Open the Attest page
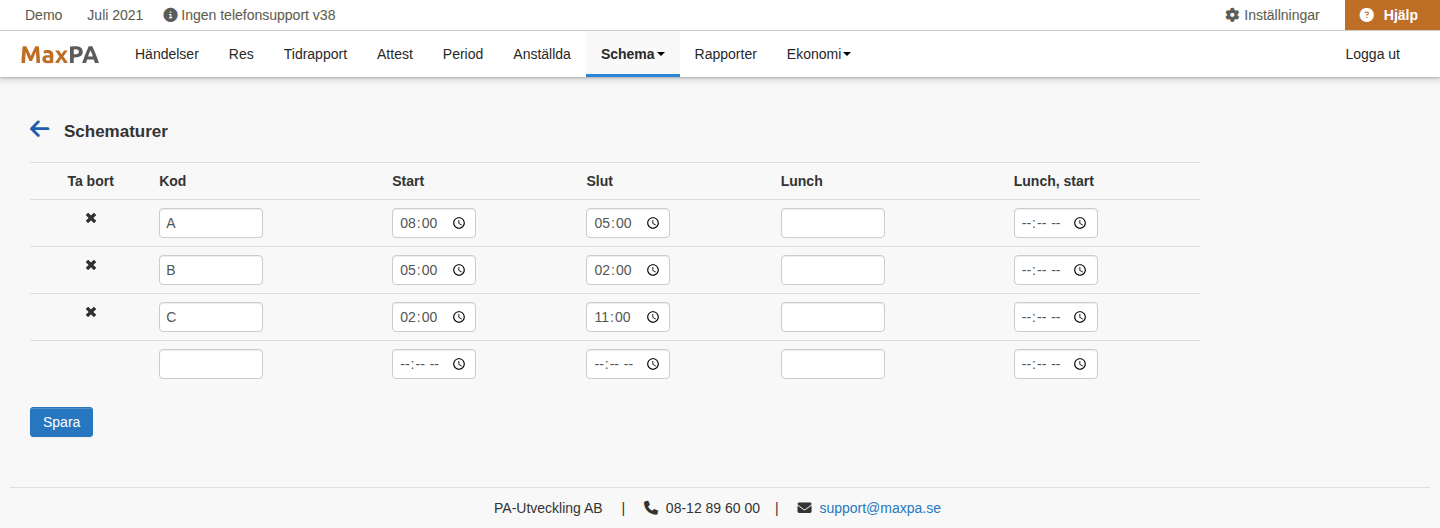1440x528 pixels. point(395,54)
